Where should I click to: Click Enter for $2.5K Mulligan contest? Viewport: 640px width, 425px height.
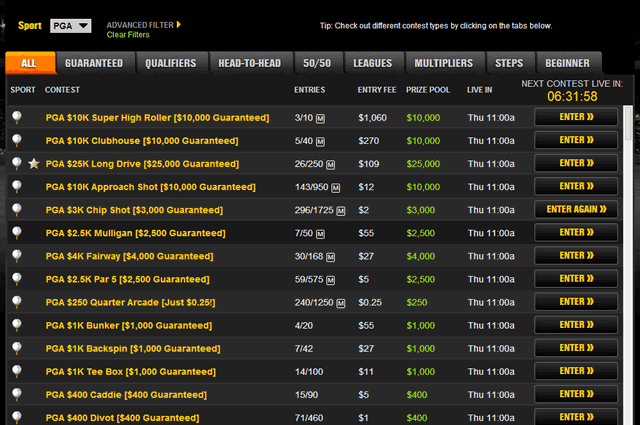tap(576, 232)
